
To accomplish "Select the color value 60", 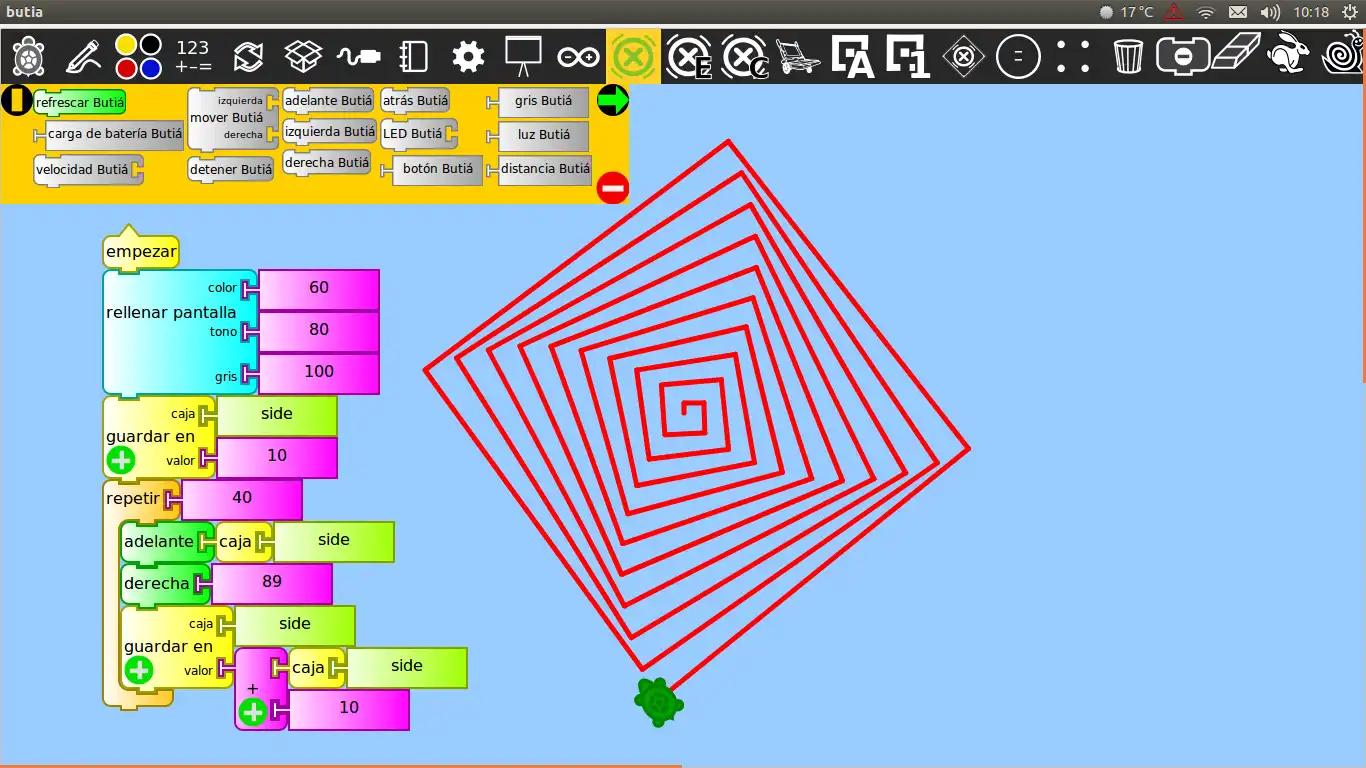I will (319, 289).
